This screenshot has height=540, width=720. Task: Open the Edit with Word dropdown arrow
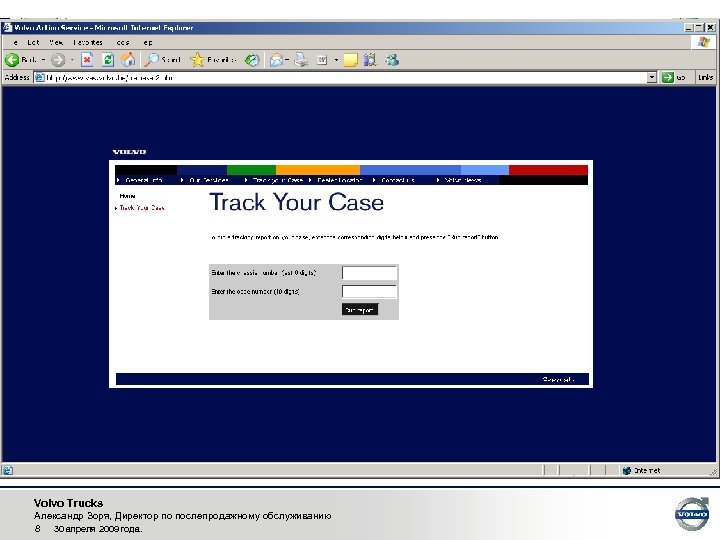tap(336, 60)
